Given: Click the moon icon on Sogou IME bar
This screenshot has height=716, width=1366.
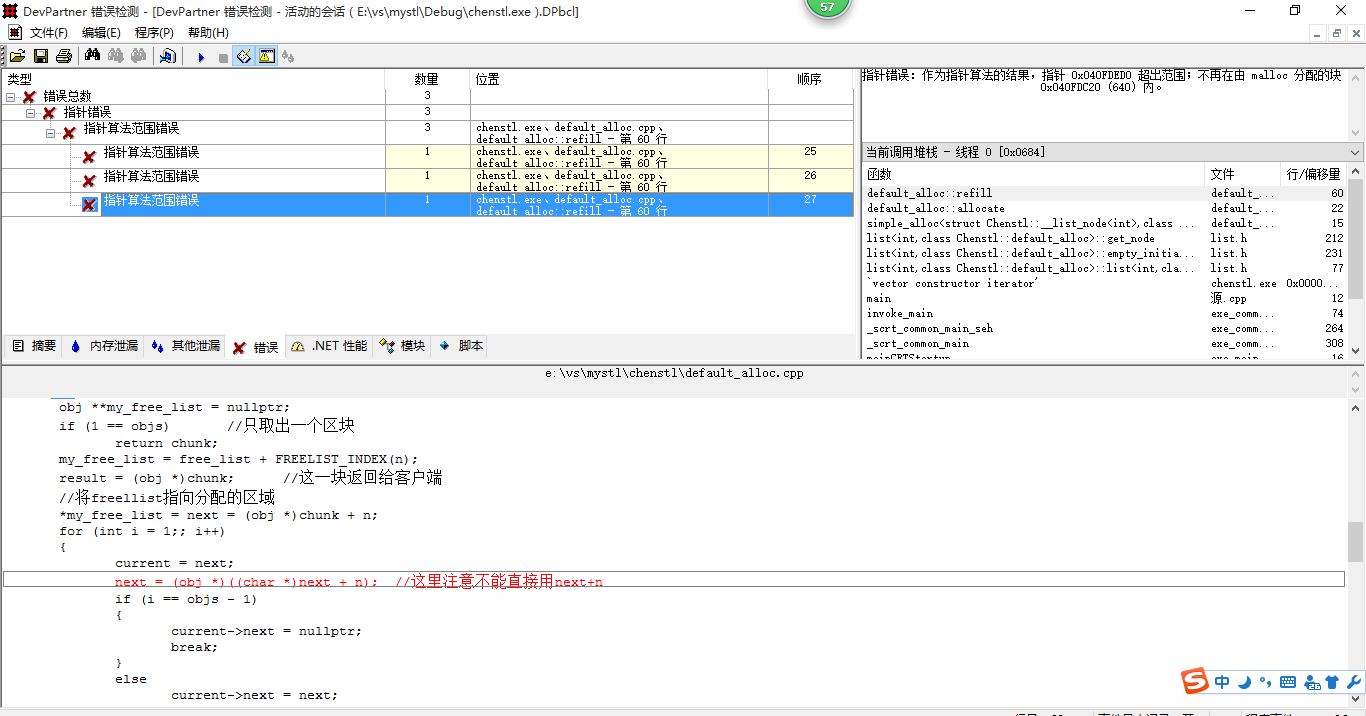Looking at the screenshot, I should click(1245, 682).
